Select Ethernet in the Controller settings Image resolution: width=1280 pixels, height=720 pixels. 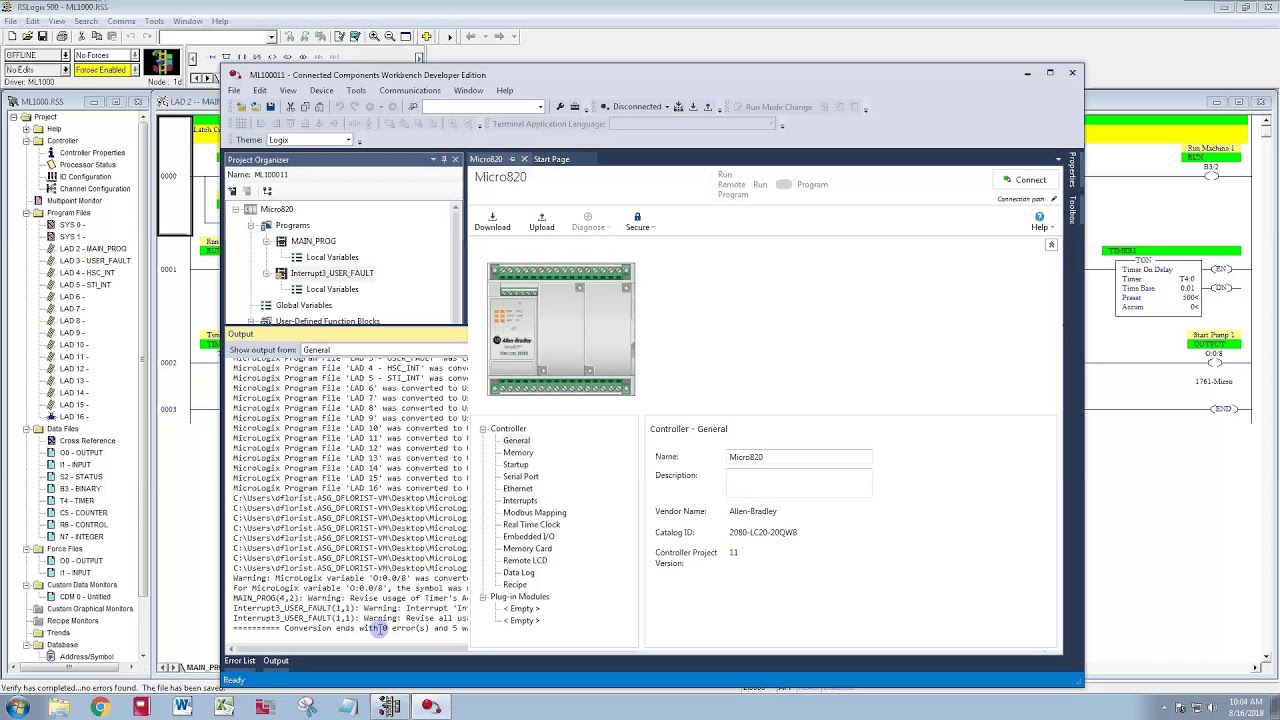518,489
